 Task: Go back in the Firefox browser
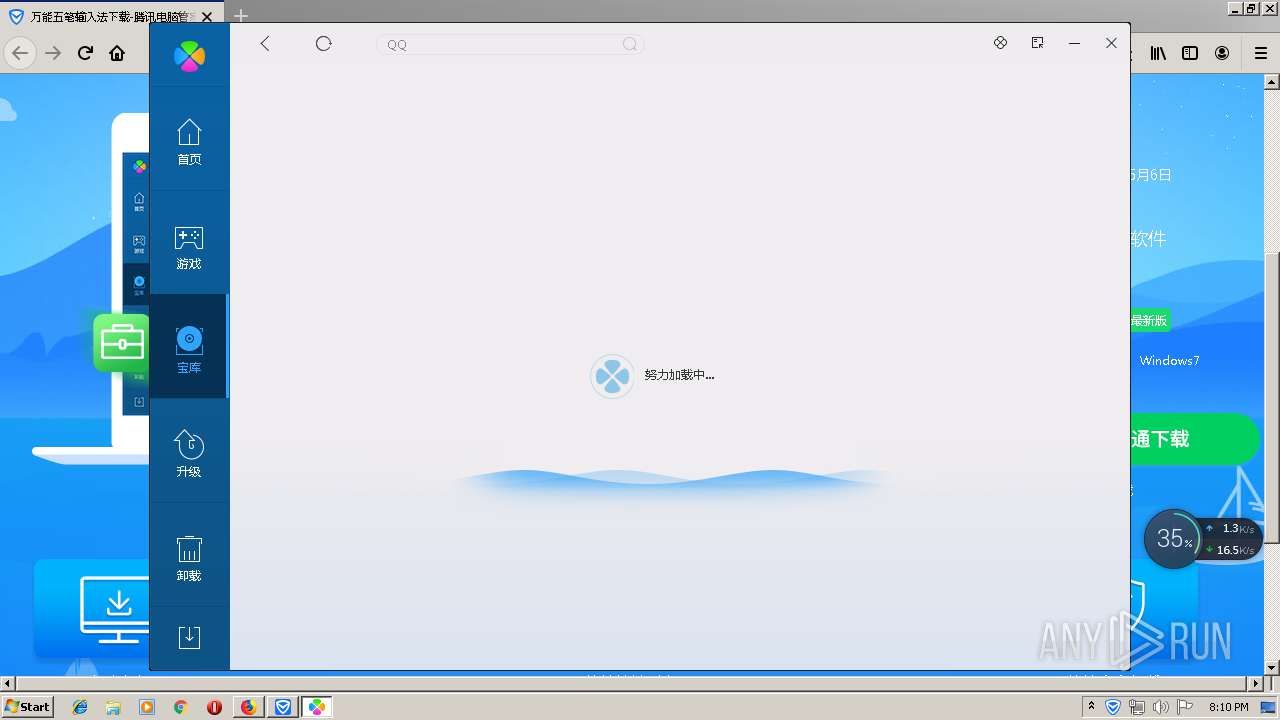coord(21,53)
